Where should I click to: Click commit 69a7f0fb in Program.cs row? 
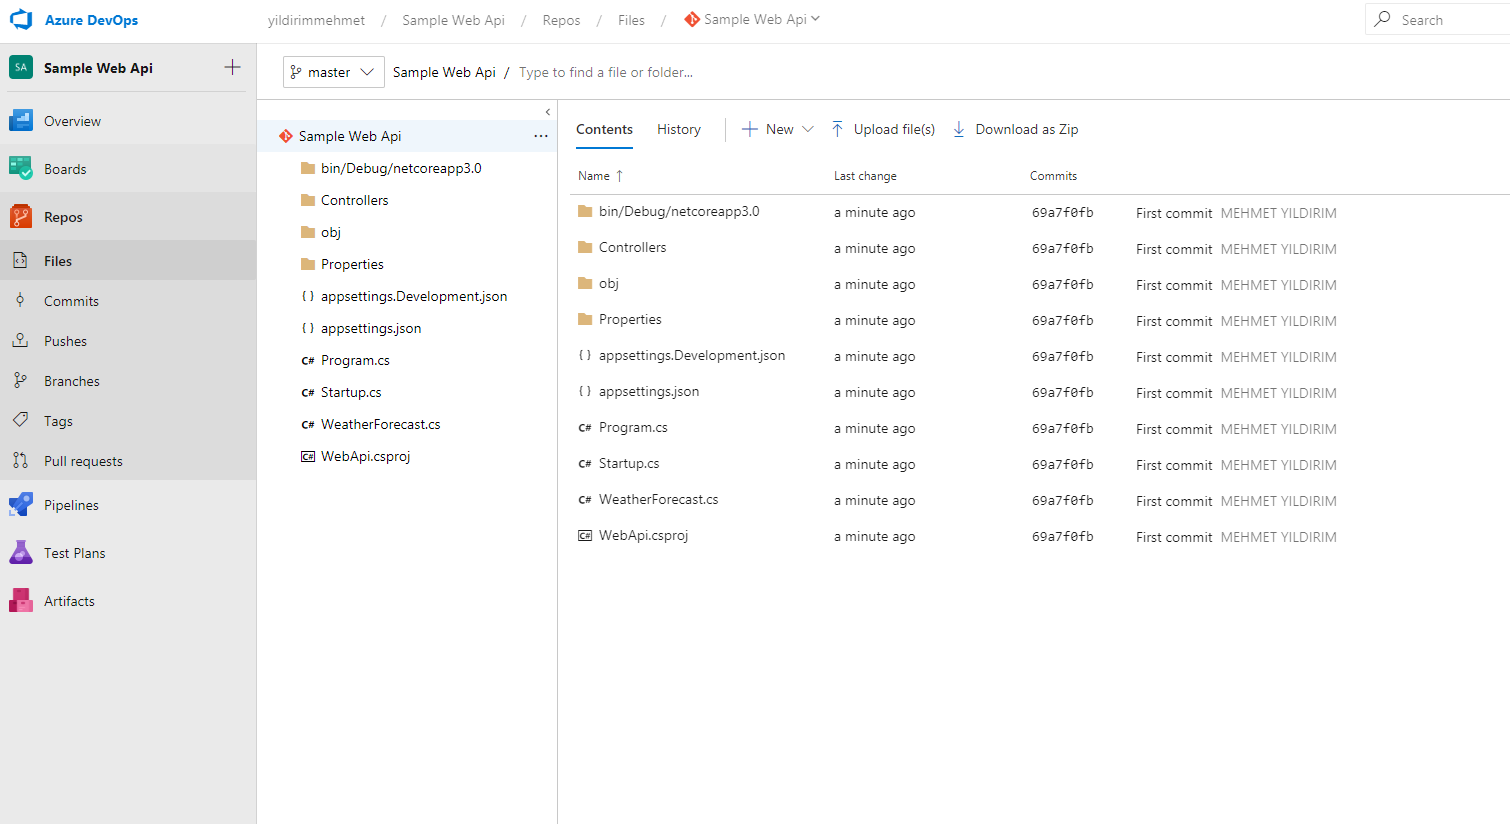[x=1062, y=428]
